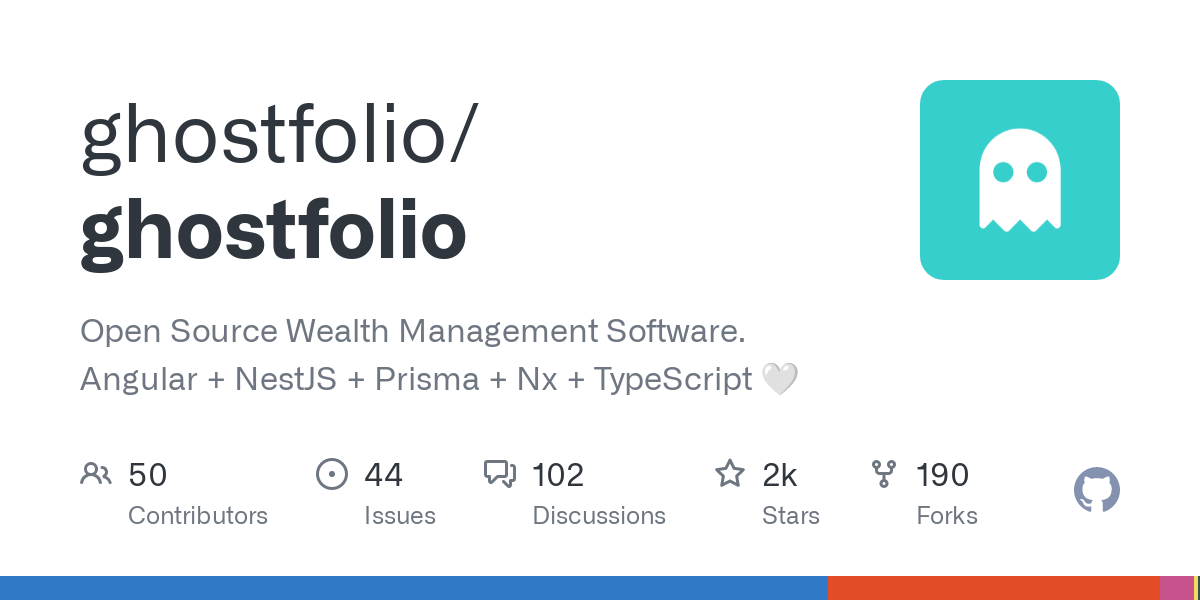Click "Open Source Wealth Management Software." description
The height and width of the screenshot is (600, 1200).
(x=413, y=331)
